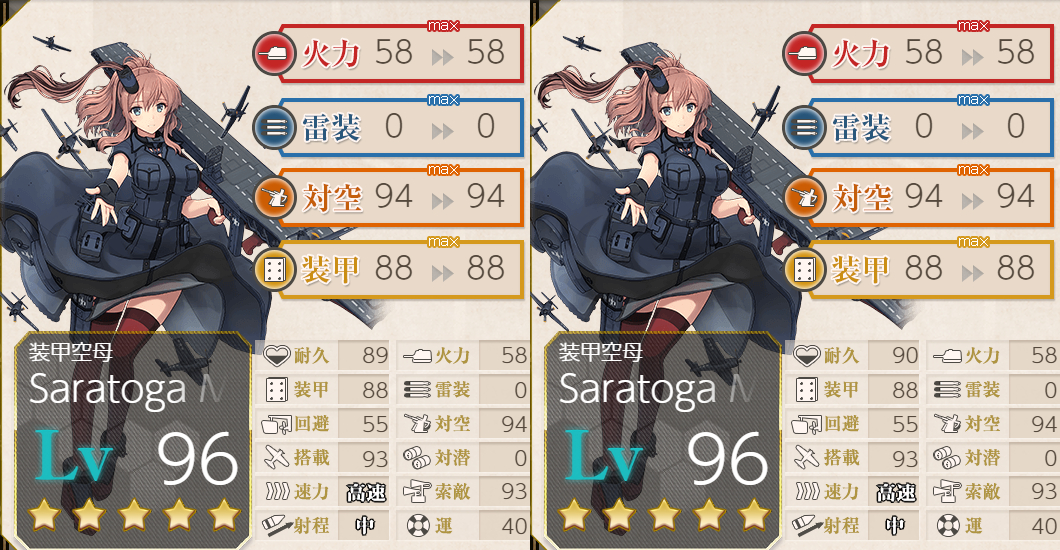Image resolution: width=1060 pixels, height=550 pixels.
Task: Click the Saratoga ship name in the right card
Action: click(636, 390)
